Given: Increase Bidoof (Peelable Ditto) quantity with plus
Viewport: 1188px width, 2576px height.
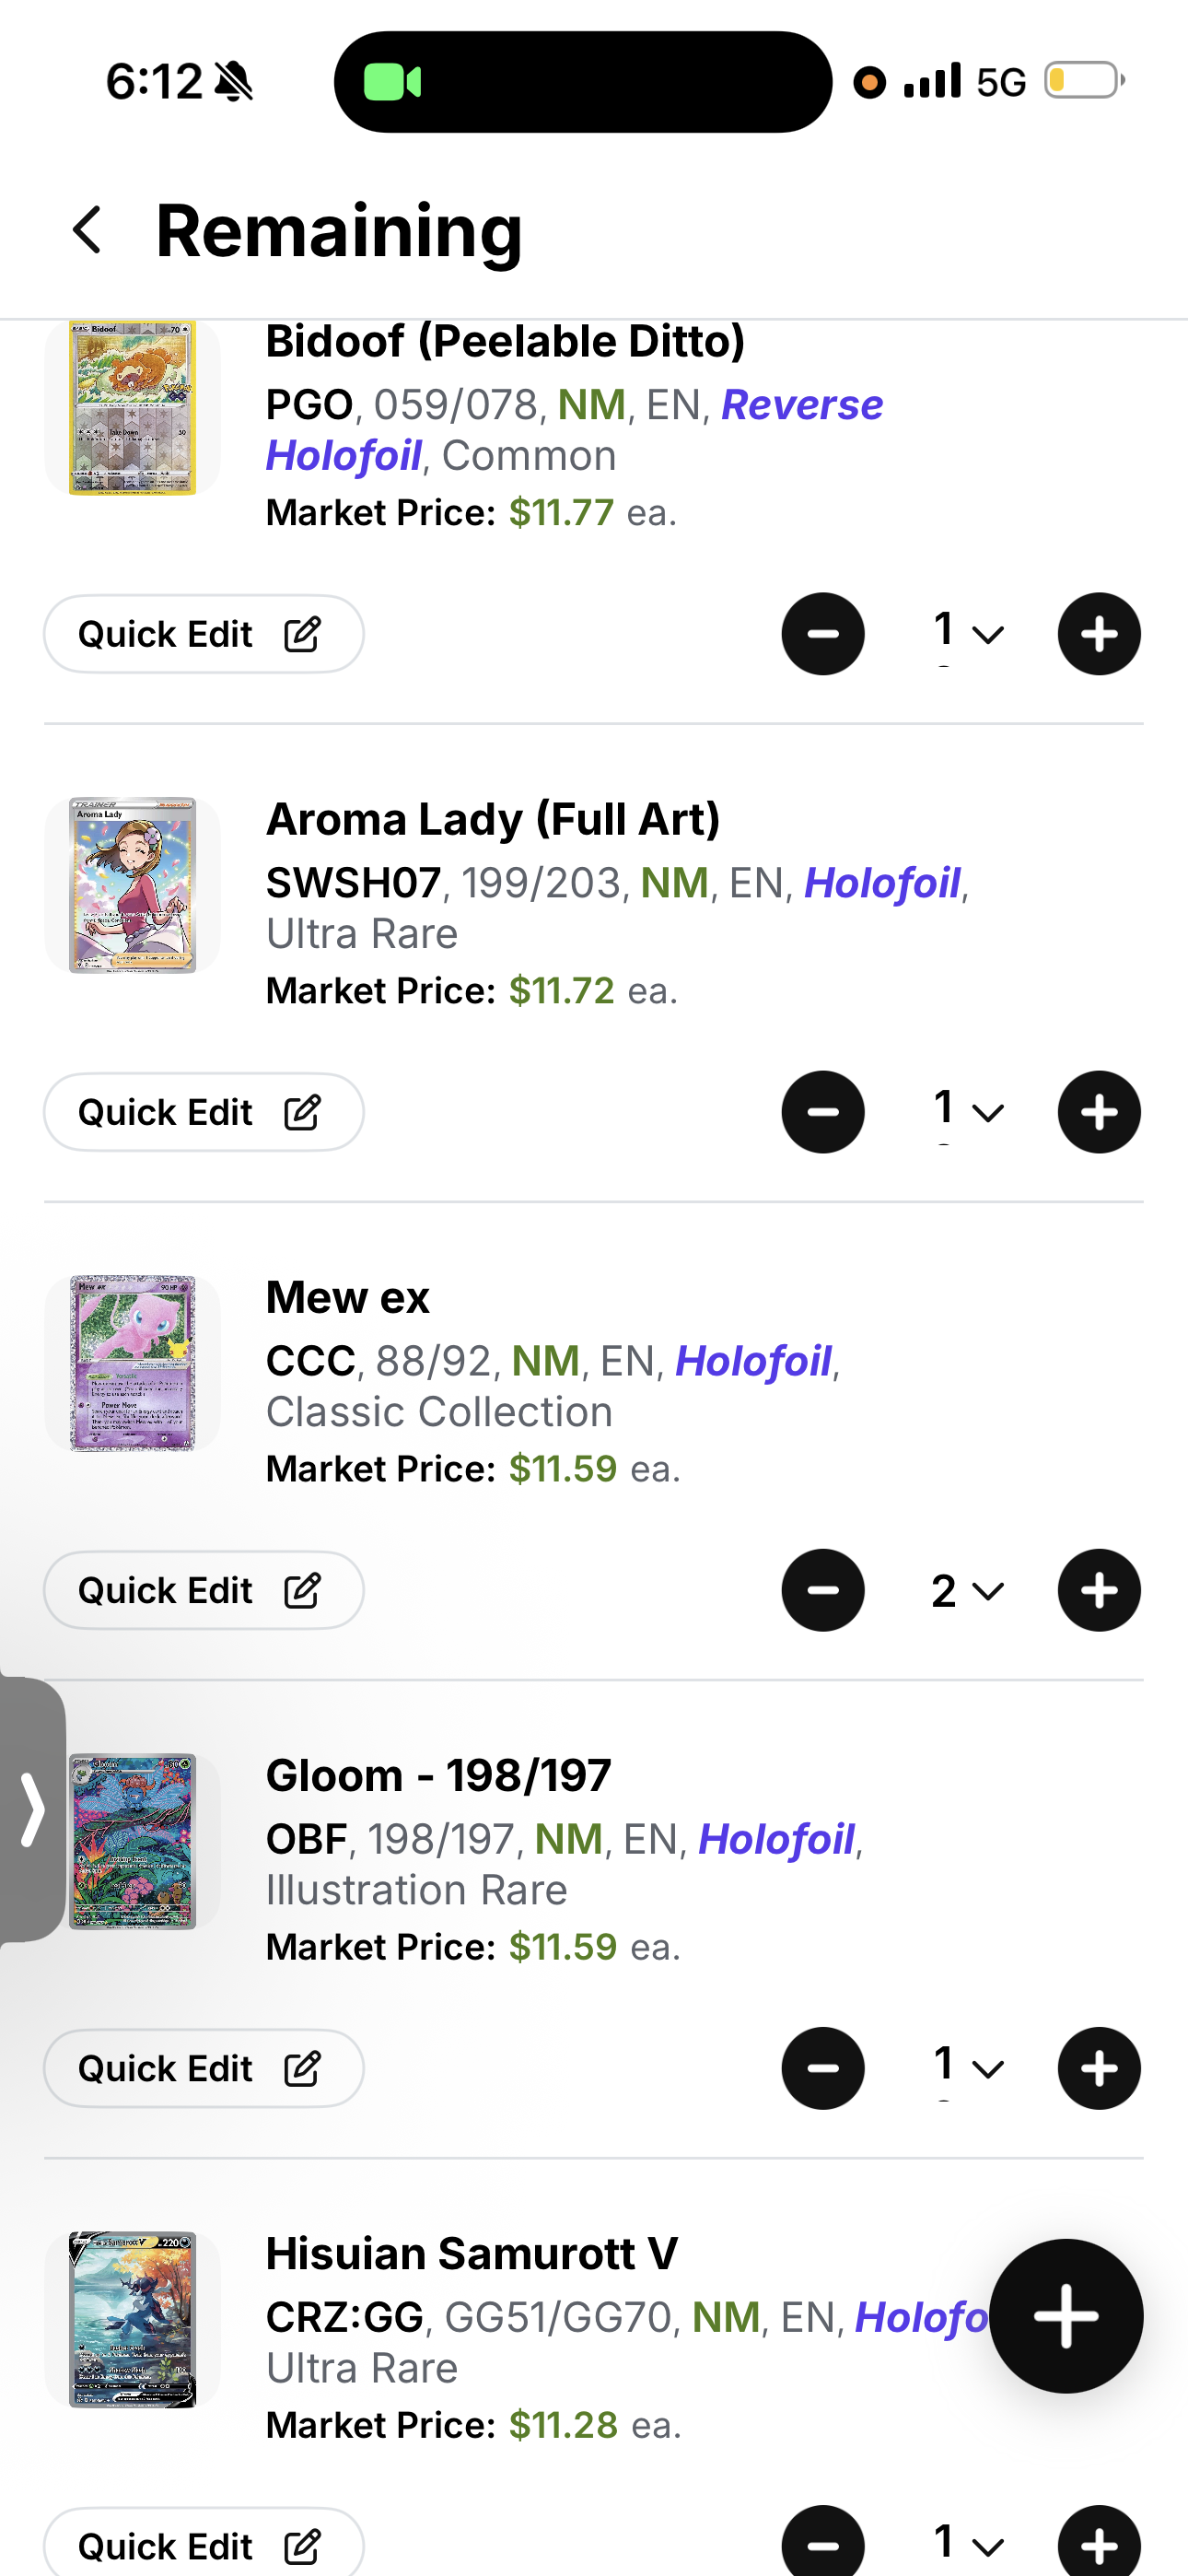Looking at the screenshot, I should [1099, 634].
